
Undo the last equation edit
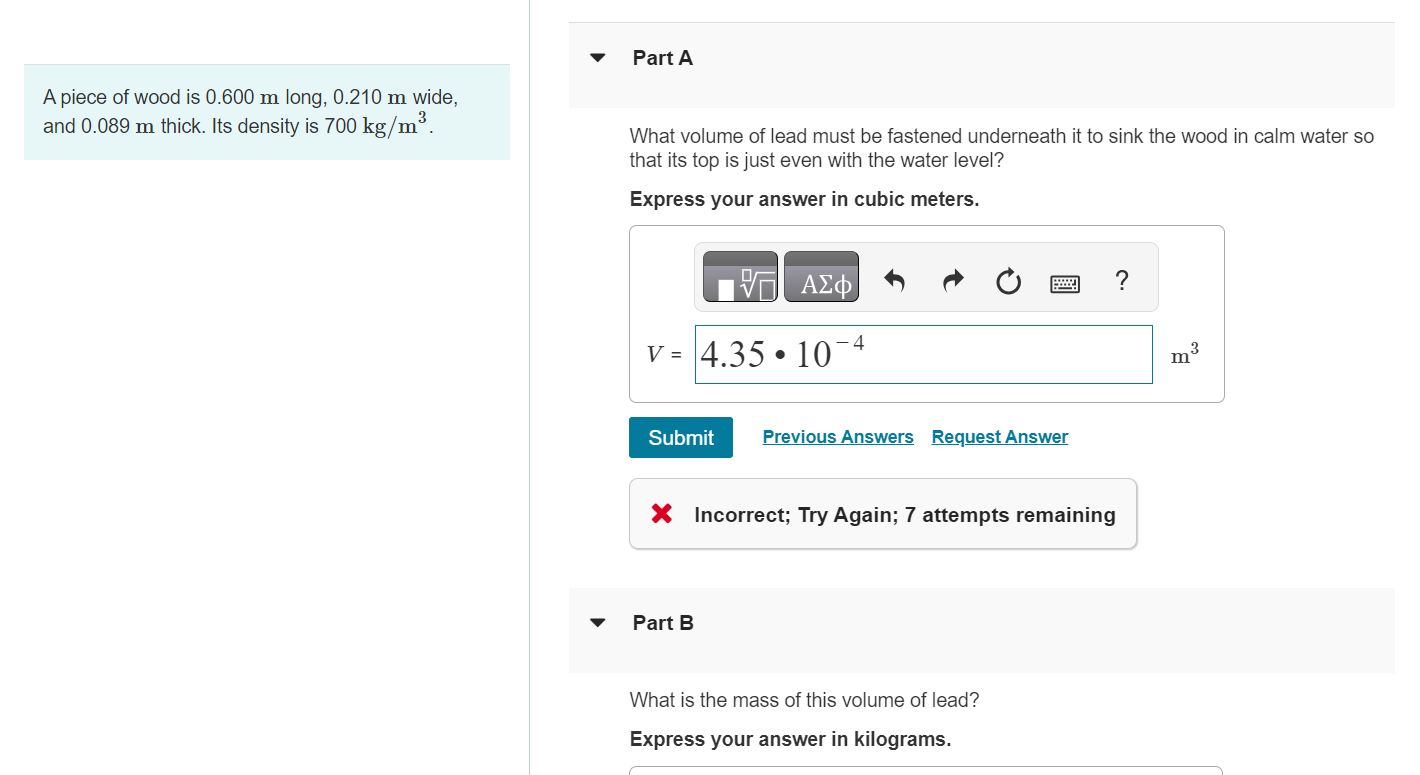(893, 281)
